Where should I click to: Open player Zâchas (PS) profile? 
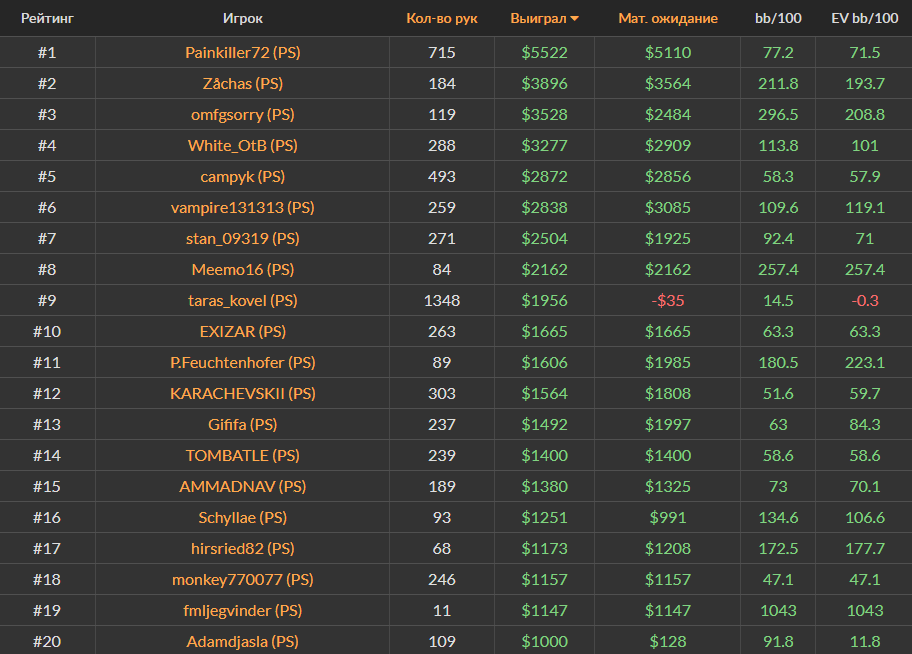click(242, 83)
